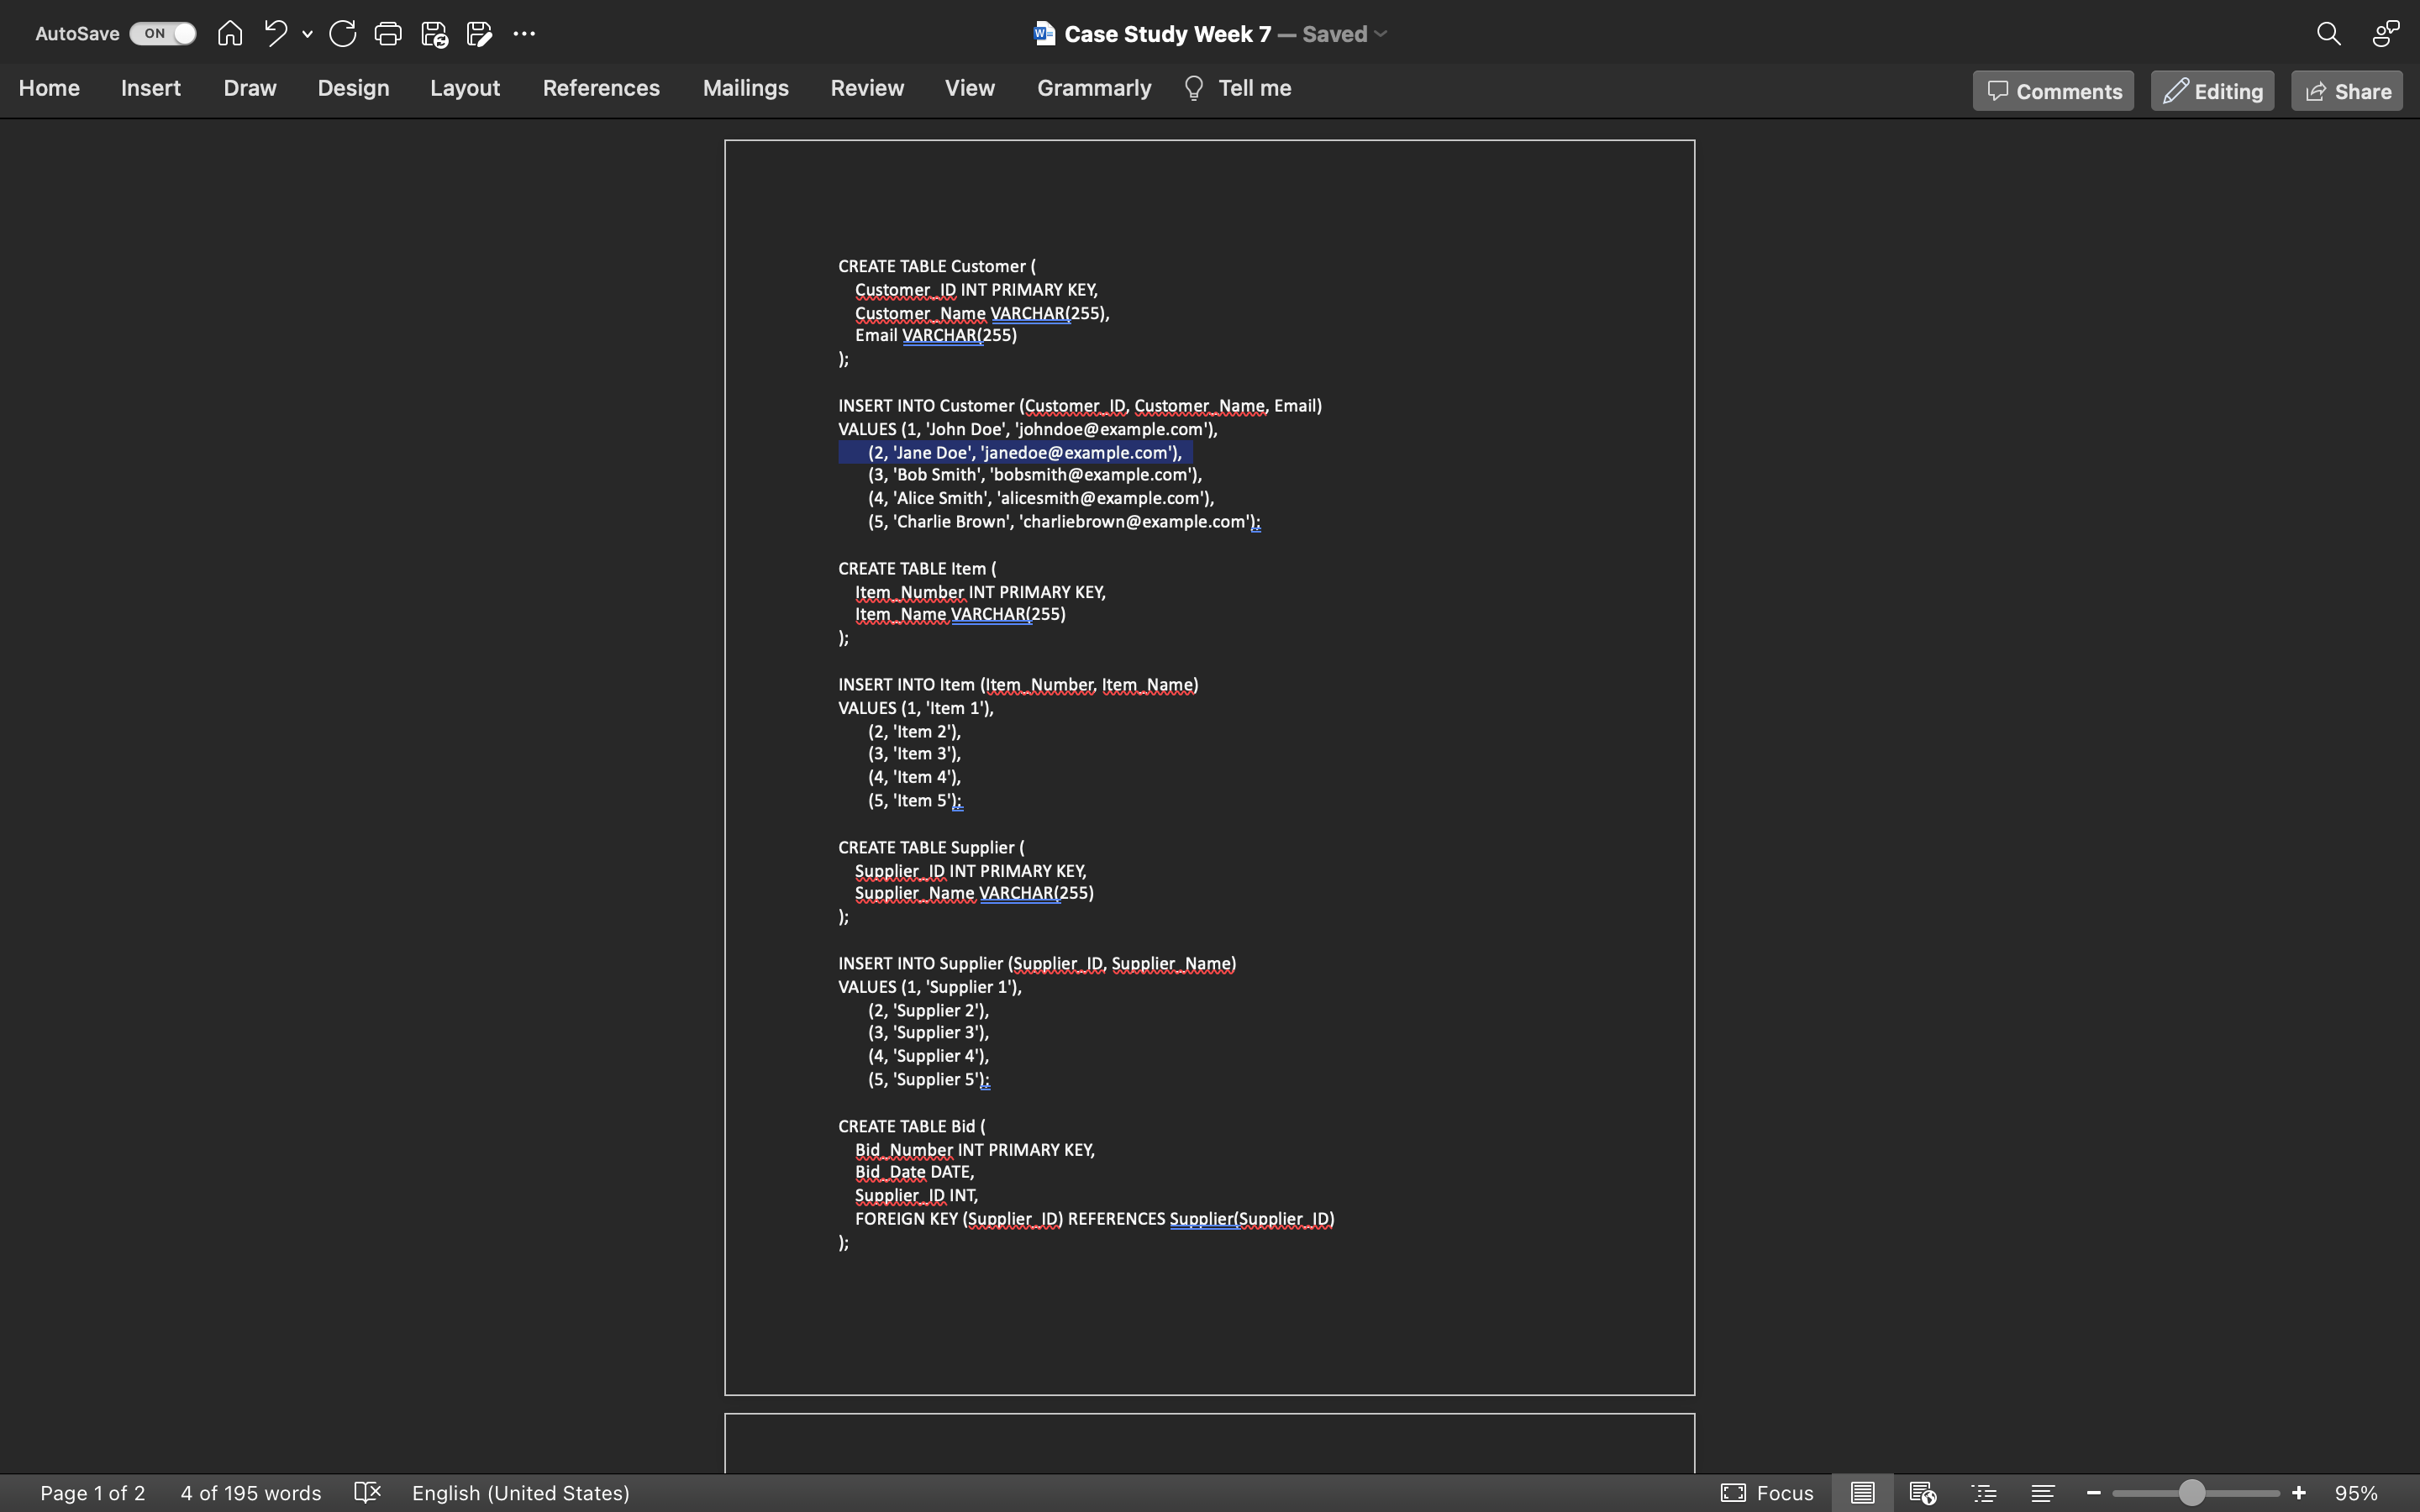2420x1512 pixels.
Task: Open the Draft view icon
Action: [2043, 1493]
